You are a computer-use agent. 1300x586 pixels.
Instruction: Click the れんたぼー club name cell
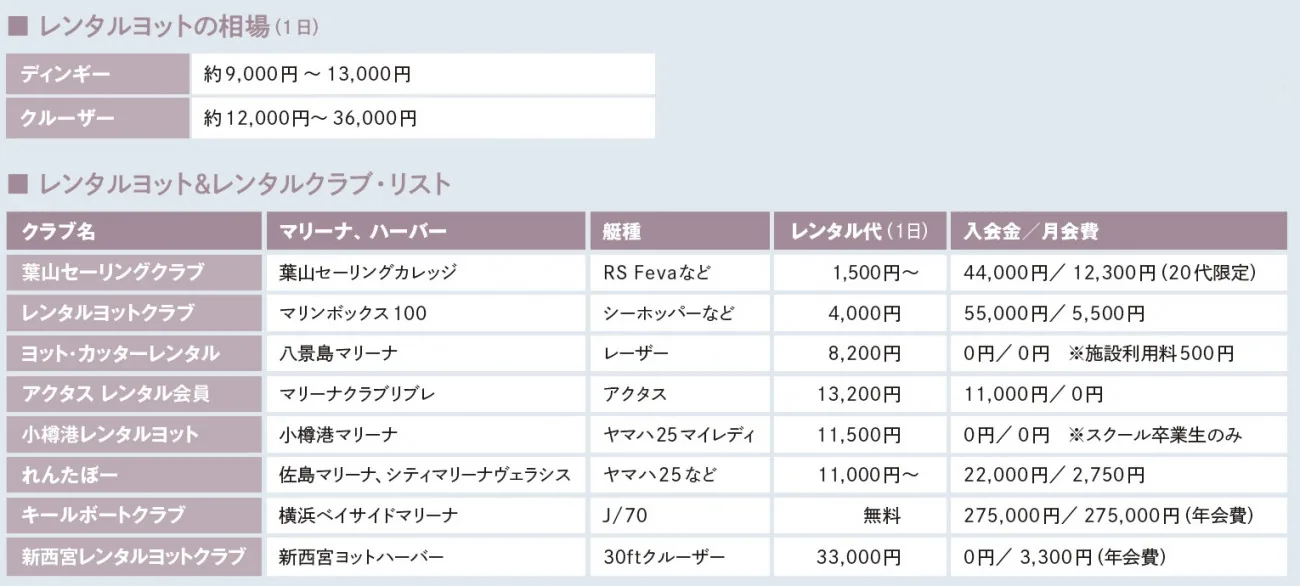(x=133, y=475)
